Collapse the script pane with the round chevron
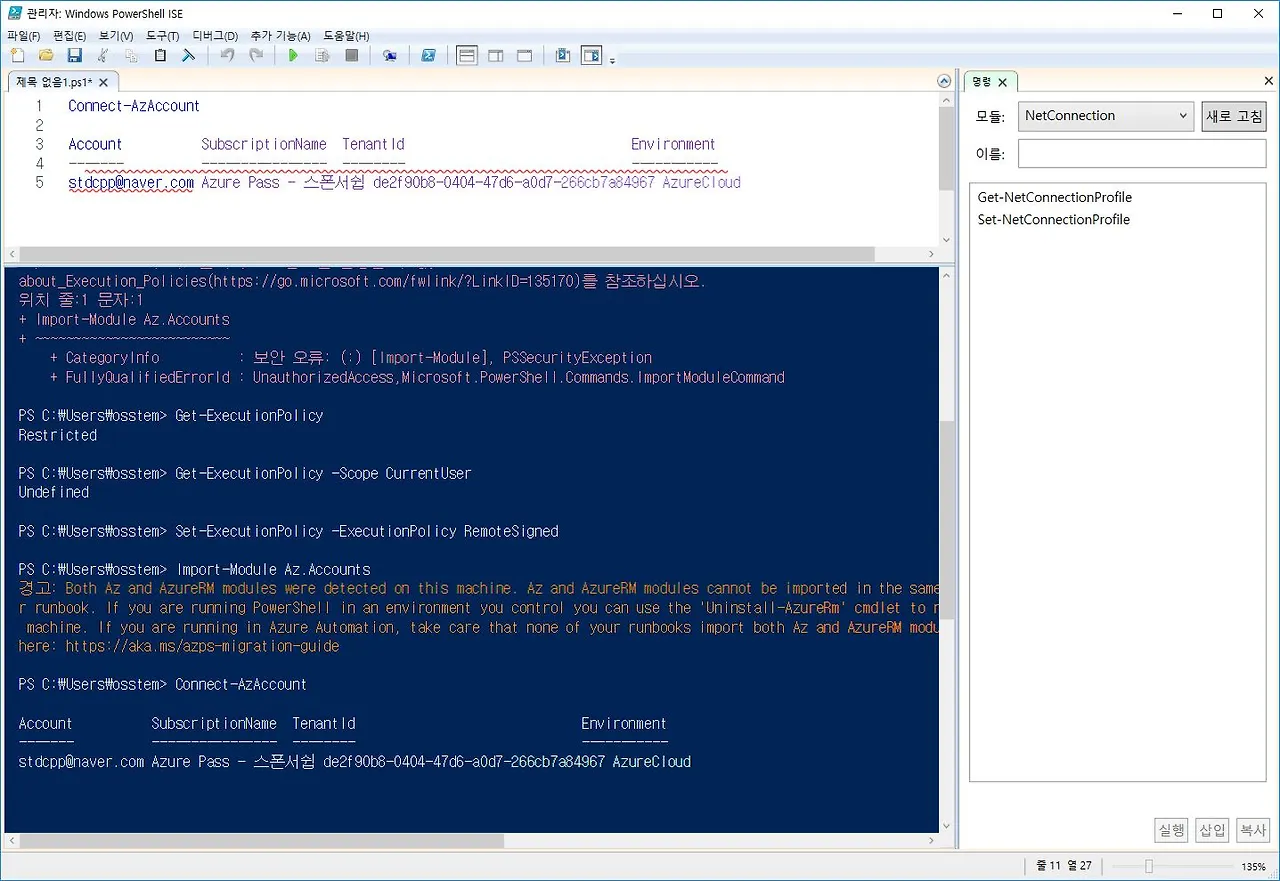This screenshot has height=881, width=1280. pos(944,81)
